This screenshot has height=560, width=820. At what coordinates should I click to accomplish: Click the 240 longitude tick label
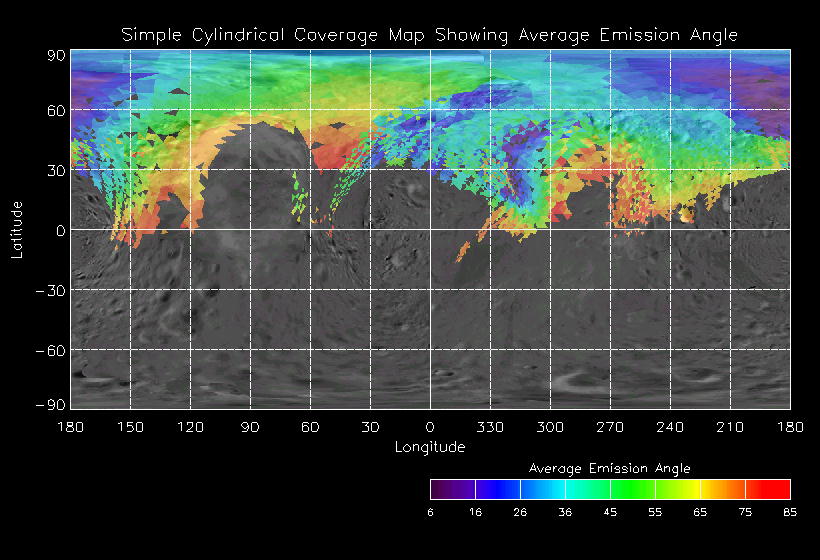[x=670, y=427]
